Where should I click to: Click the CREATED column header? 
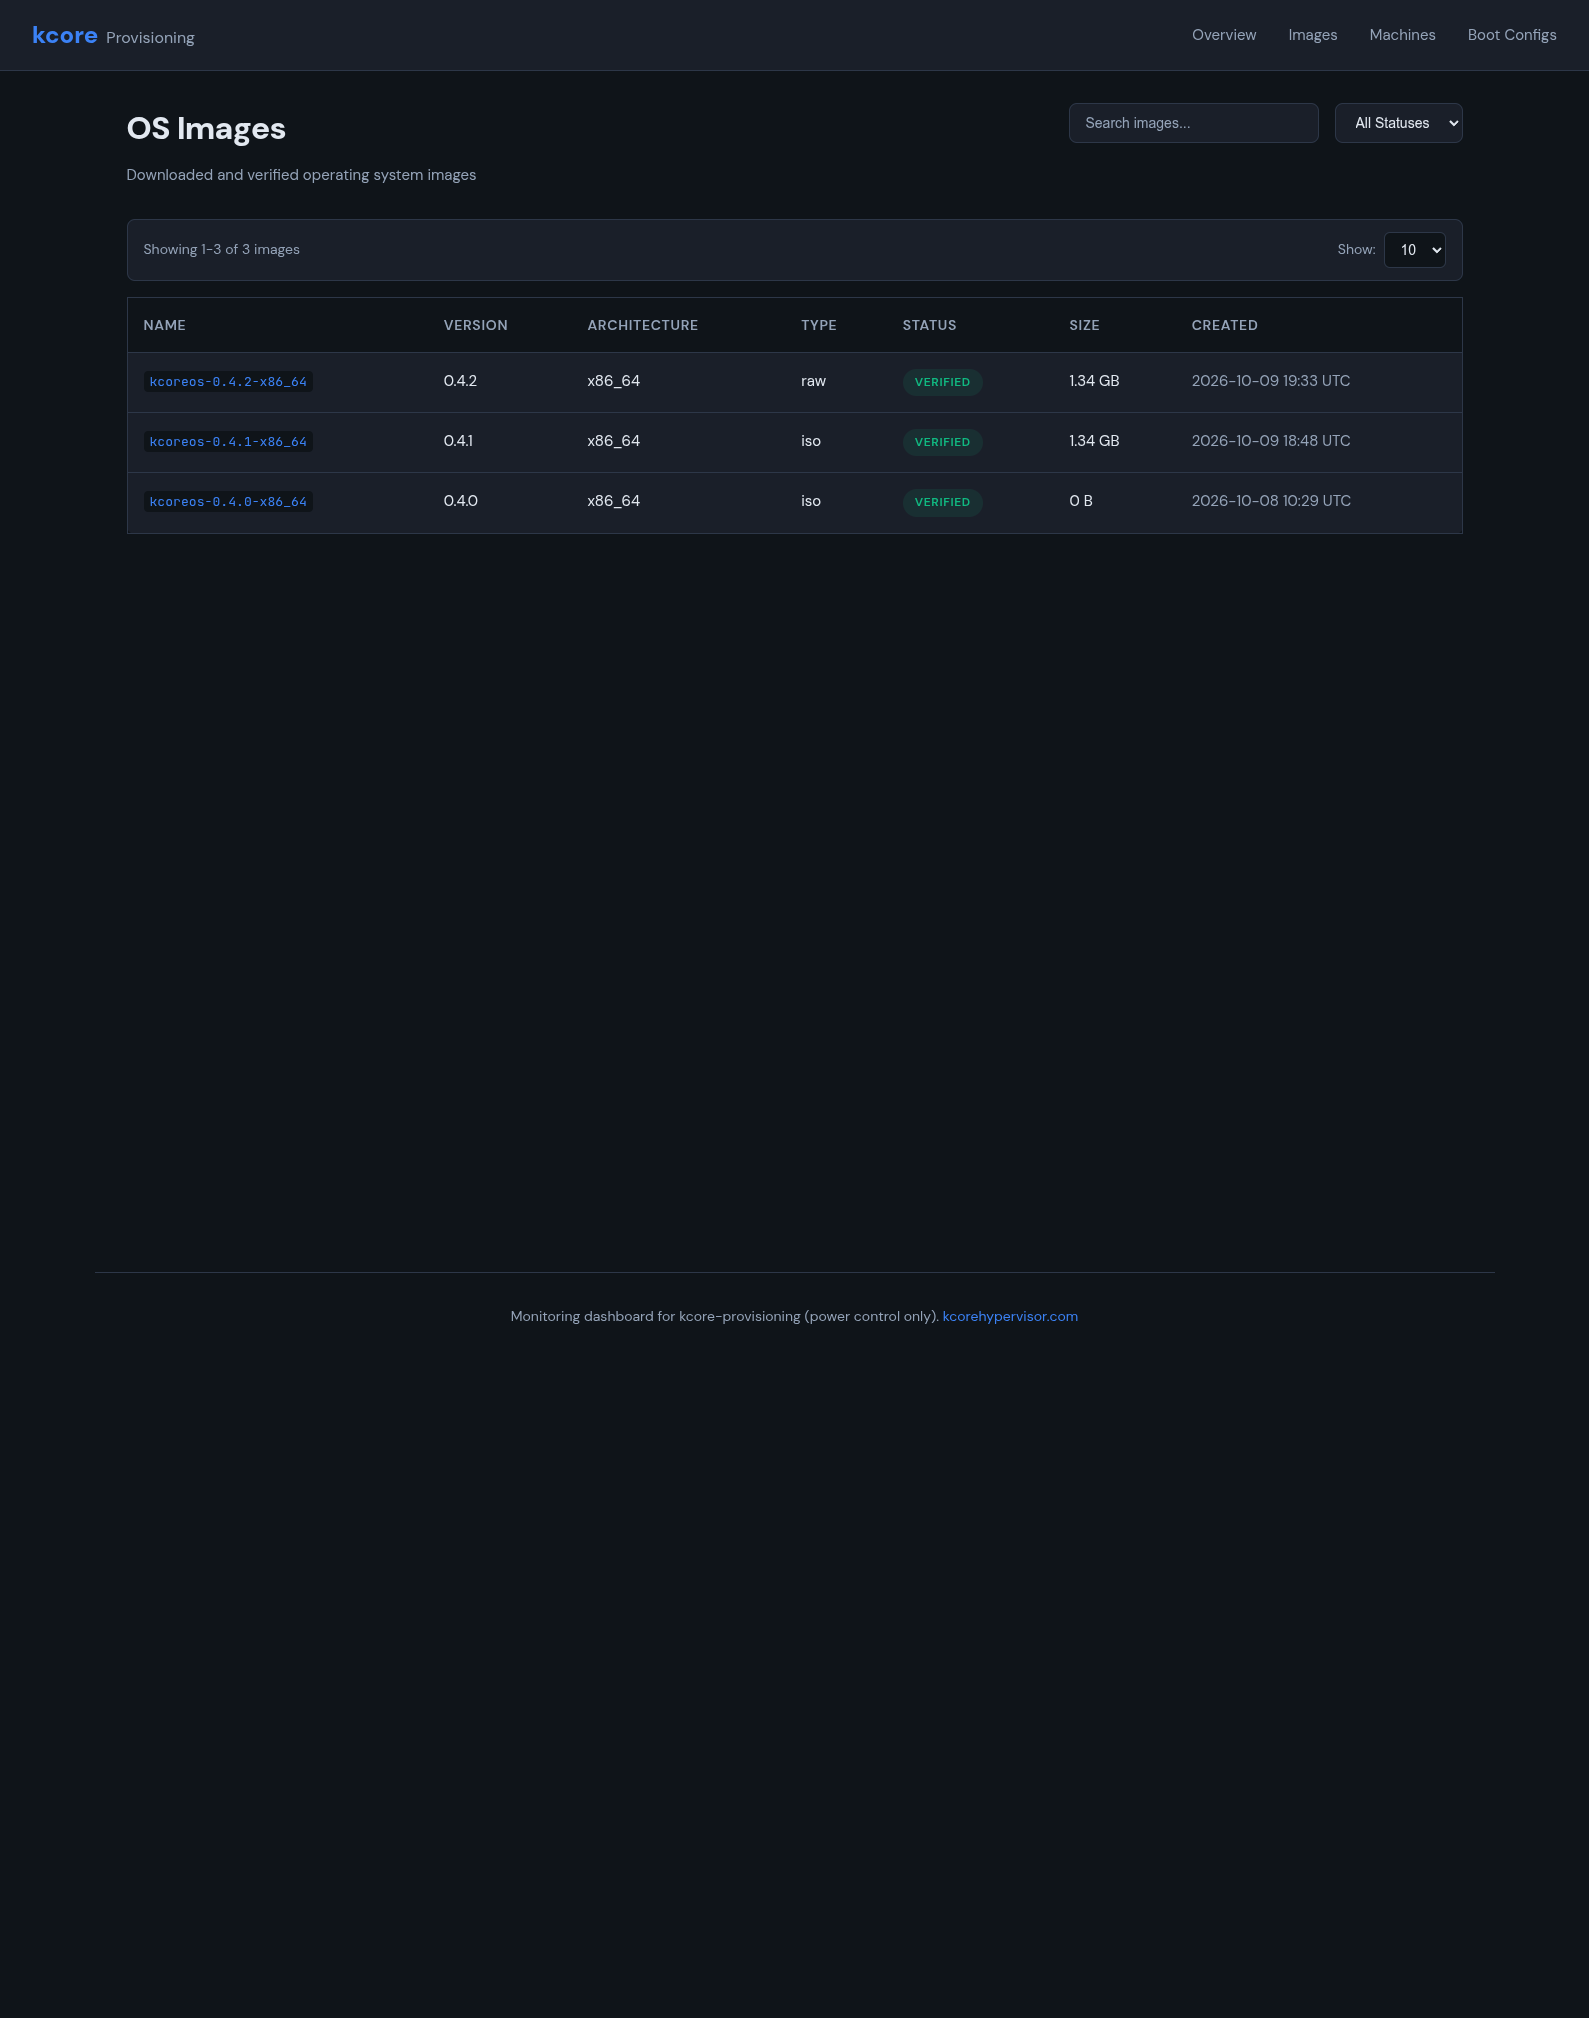click(1224, 325)
